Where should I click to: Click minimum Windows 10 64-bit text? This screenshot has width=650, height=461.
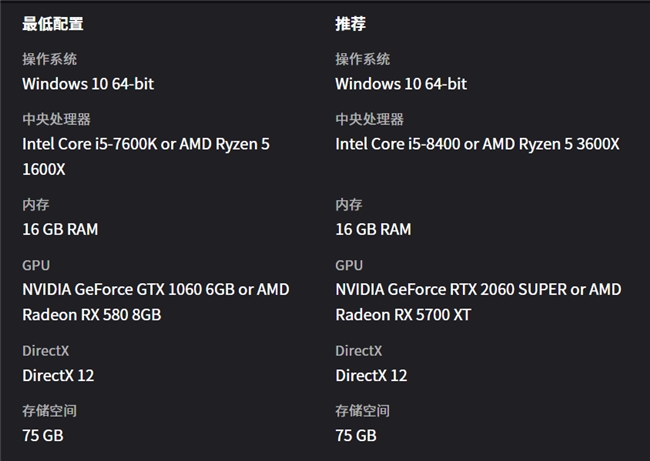pos(88,84)
